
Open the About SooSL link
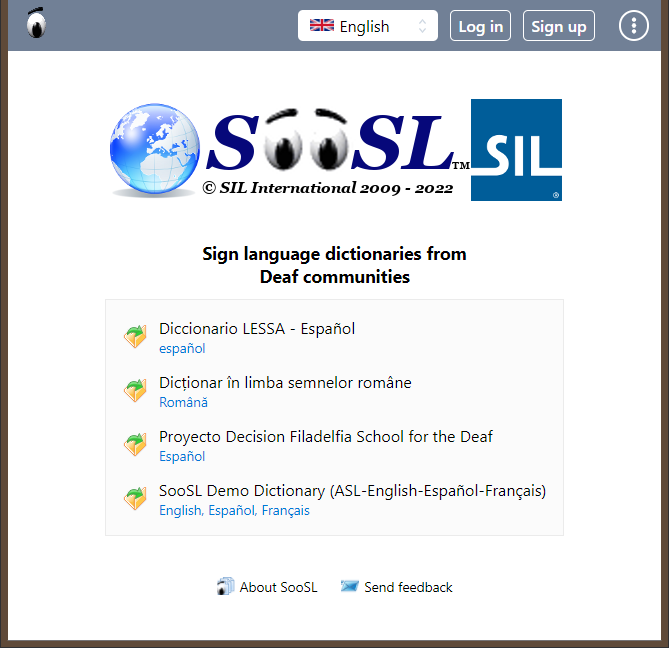278,587
